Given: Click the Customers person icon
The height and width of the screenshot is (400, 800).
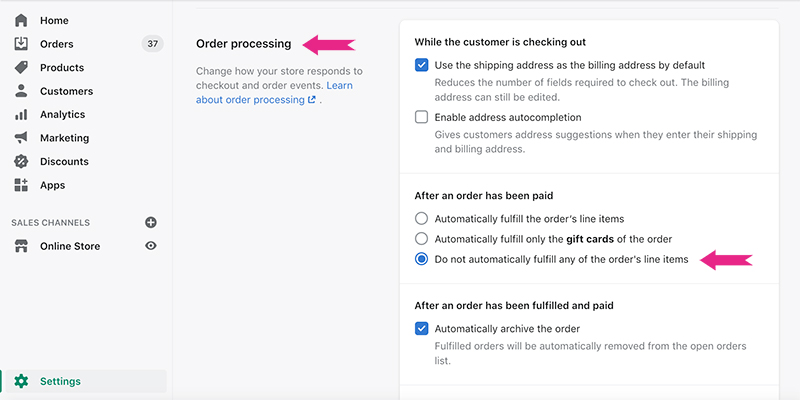Looking at the screenshot, I should click(x=21, y=91).
